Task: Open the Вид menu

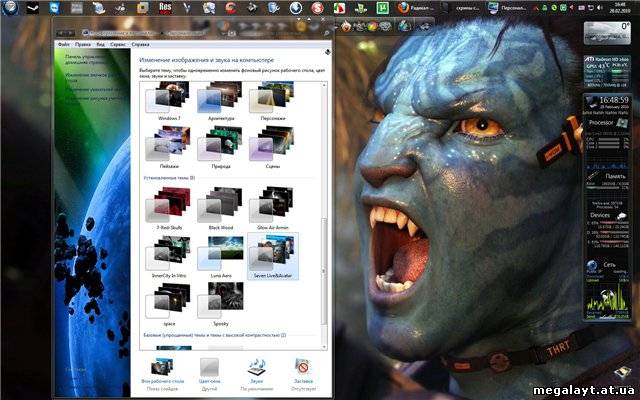Action: point(100,44)
